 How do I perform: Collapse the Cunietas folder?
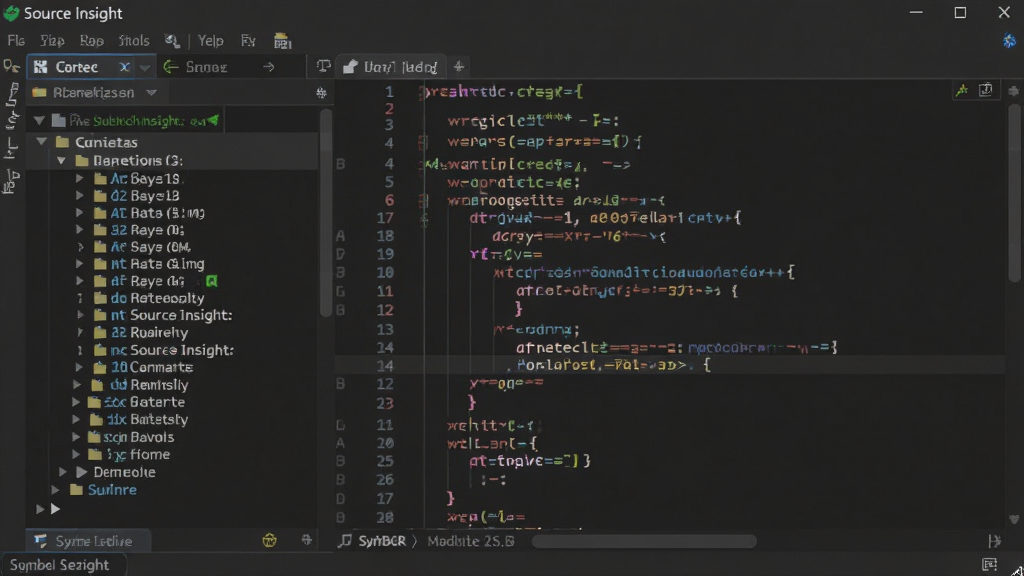pos(42,142)
